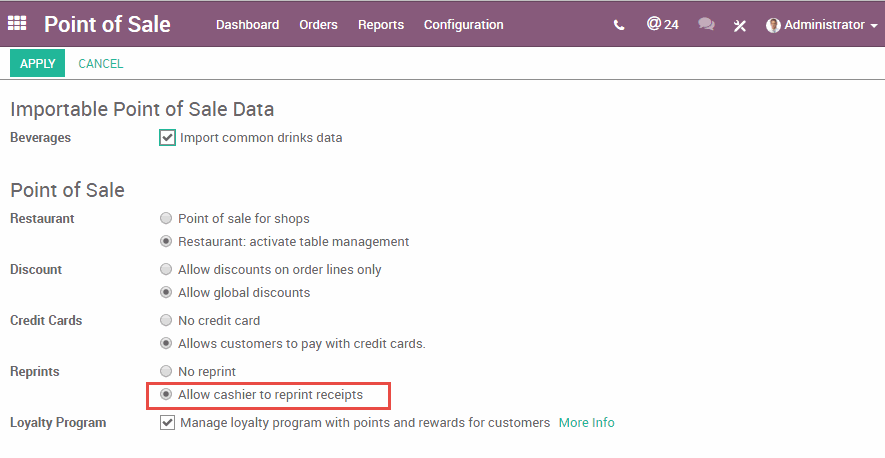Expand the Administrator user dropdown
The height and width of the screenshot is (458, 885).
pyautogui.click(x=823, y=25)
